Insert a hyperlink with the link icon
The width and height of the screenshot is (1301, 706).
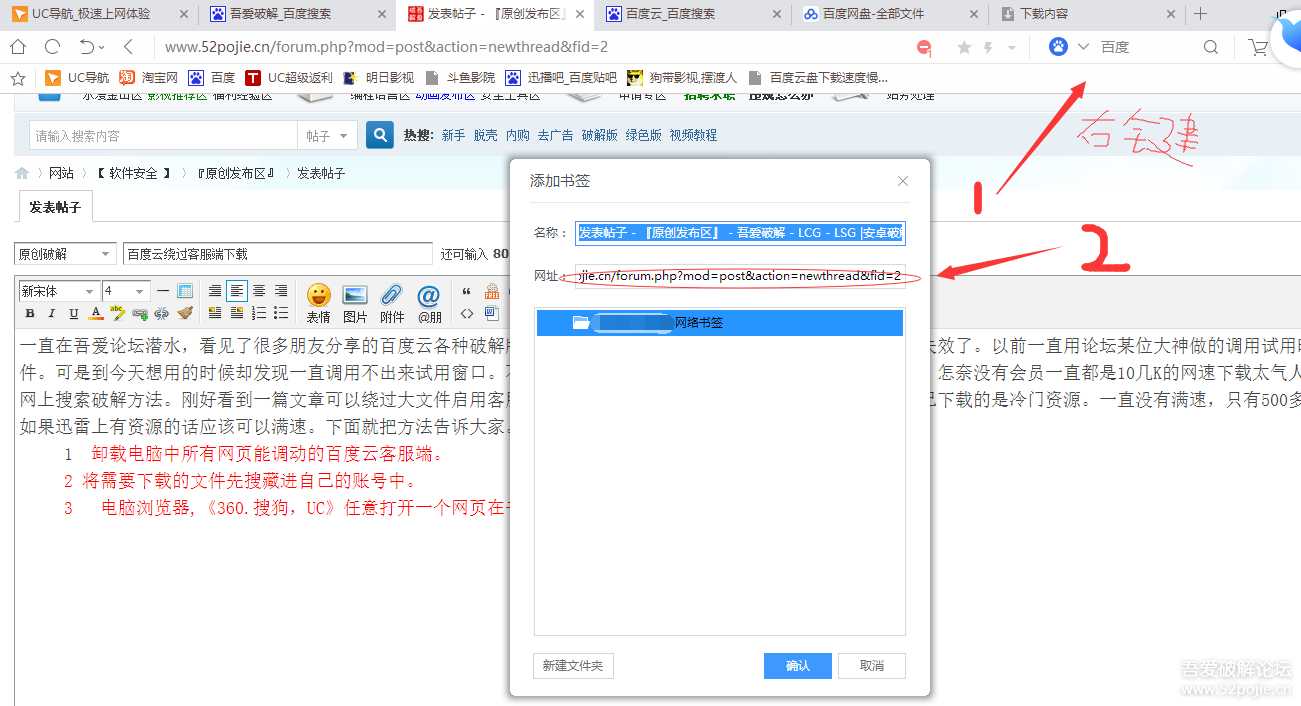pyautogui.click(x=140, y=313)
